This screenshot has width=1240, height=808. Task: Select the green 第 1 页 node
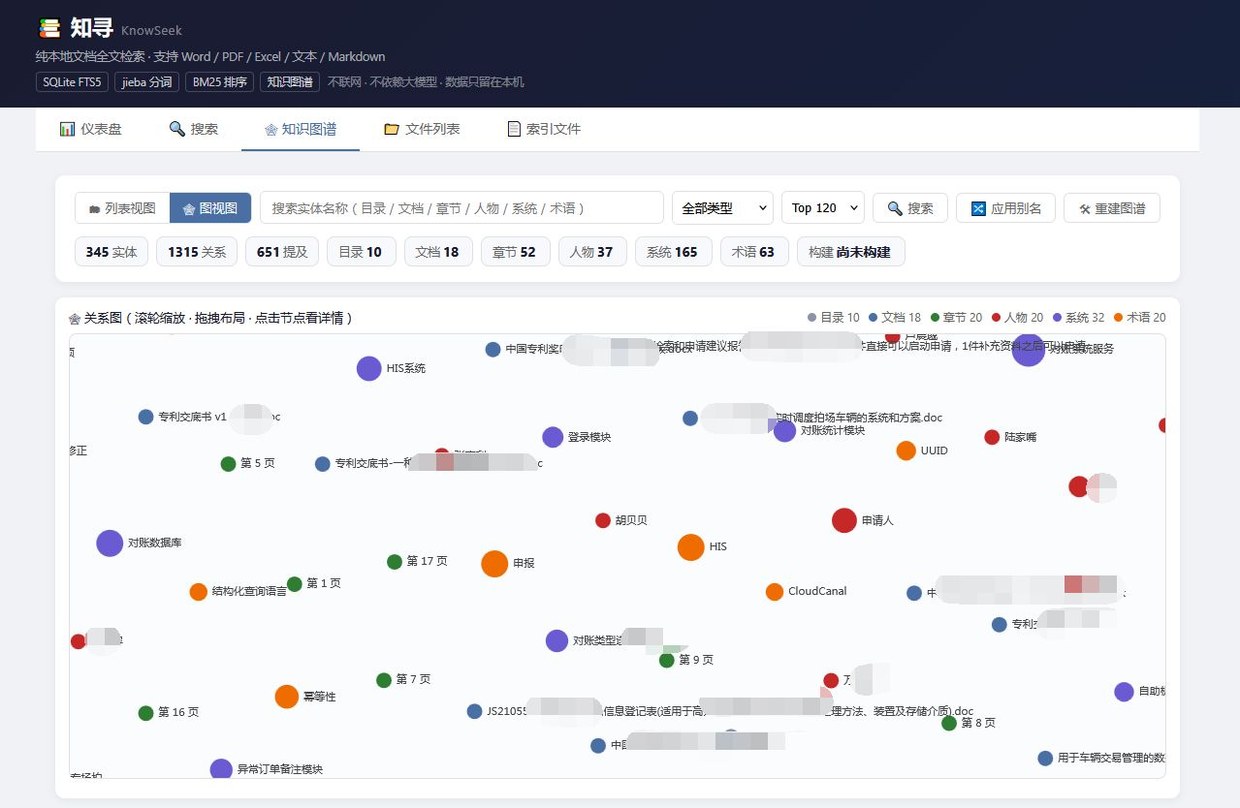coord(294,584)
